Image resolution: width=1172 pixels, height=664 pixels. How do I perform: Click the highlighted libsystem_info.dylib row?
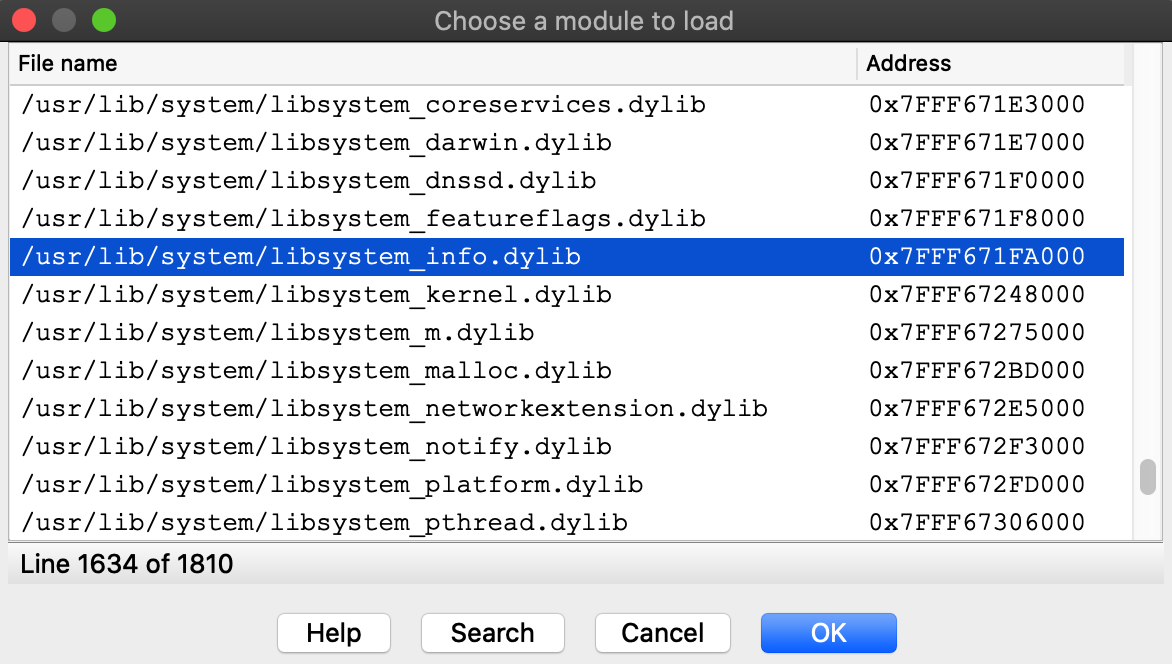pyautogui.click(x=300, y=257)
